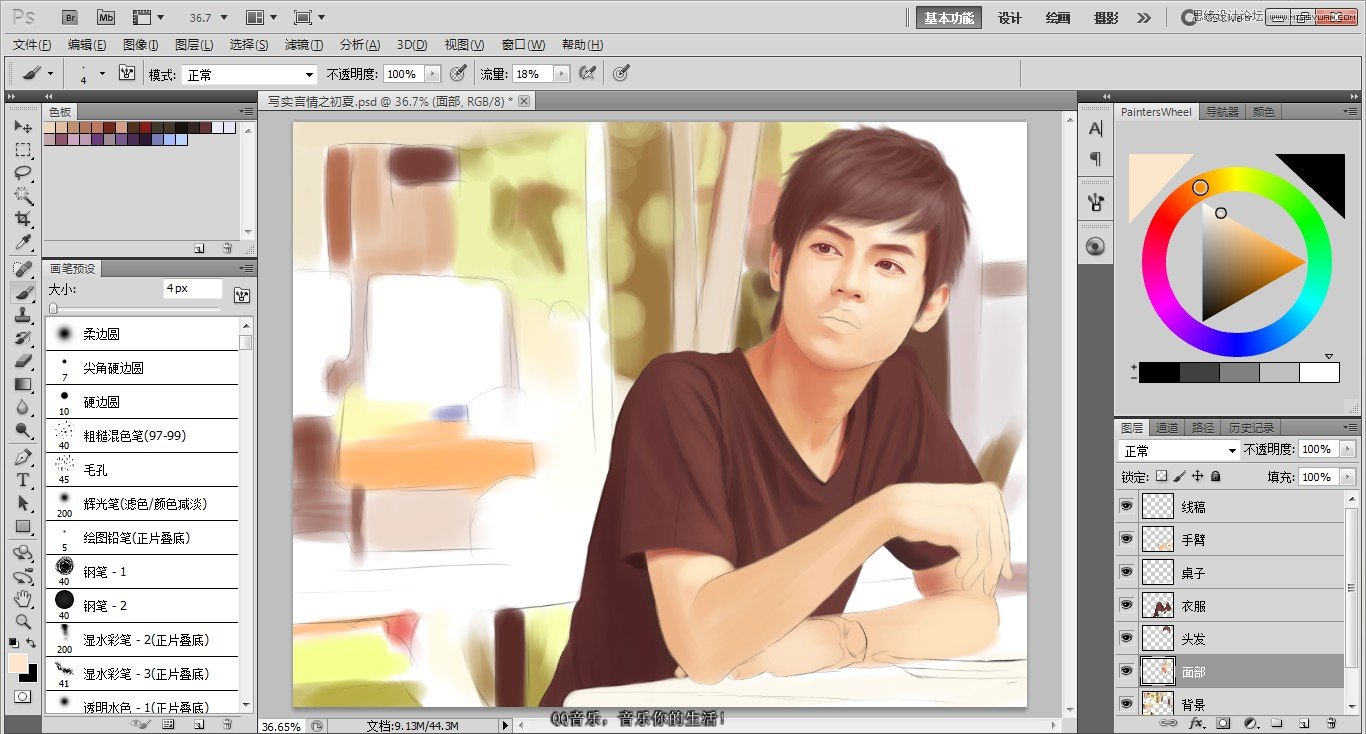Delete the layer with the Layers trash icon
1366x734 pixels.
tap(1330, 722)
